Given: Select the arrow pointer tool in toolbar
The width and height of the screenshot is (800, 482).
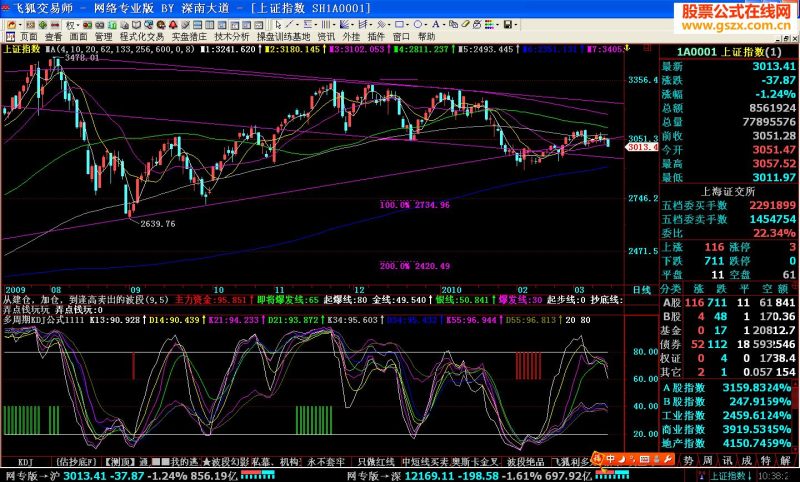Looking at the screenshot, I should (278, 24).
